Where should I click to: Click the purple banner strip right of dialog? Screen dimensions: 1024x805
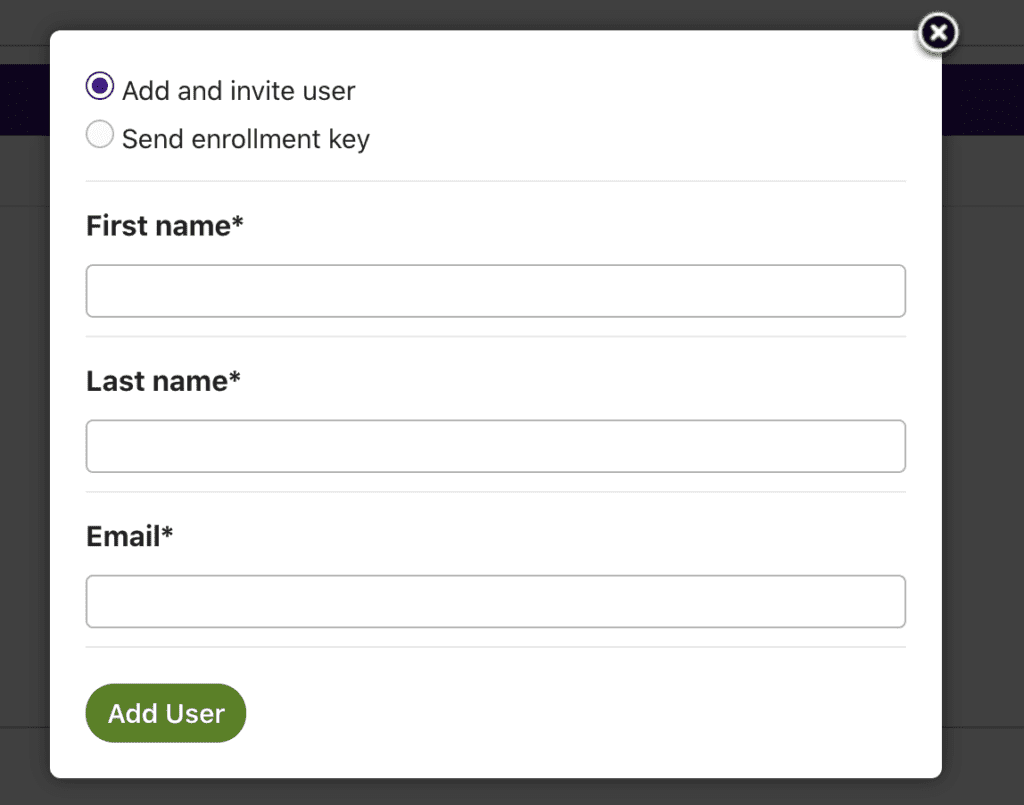(982, 100)
